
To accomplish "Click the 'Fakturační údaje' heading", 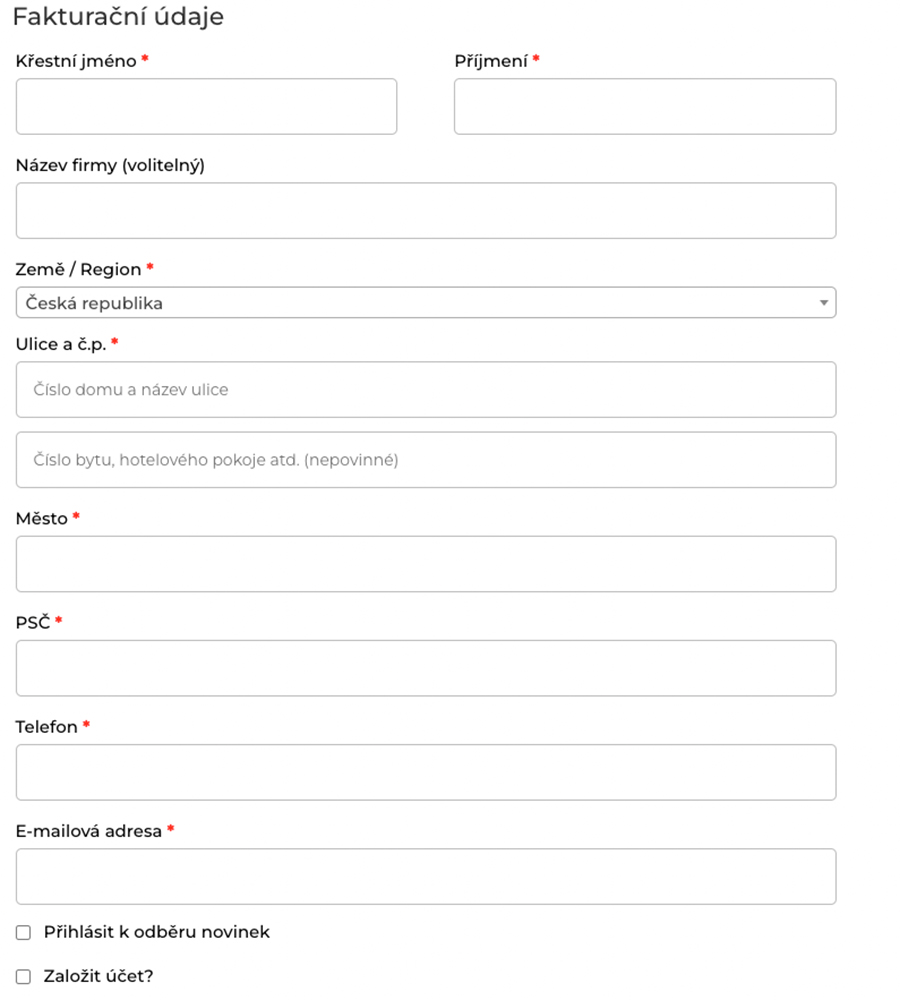I will (118, 17).
